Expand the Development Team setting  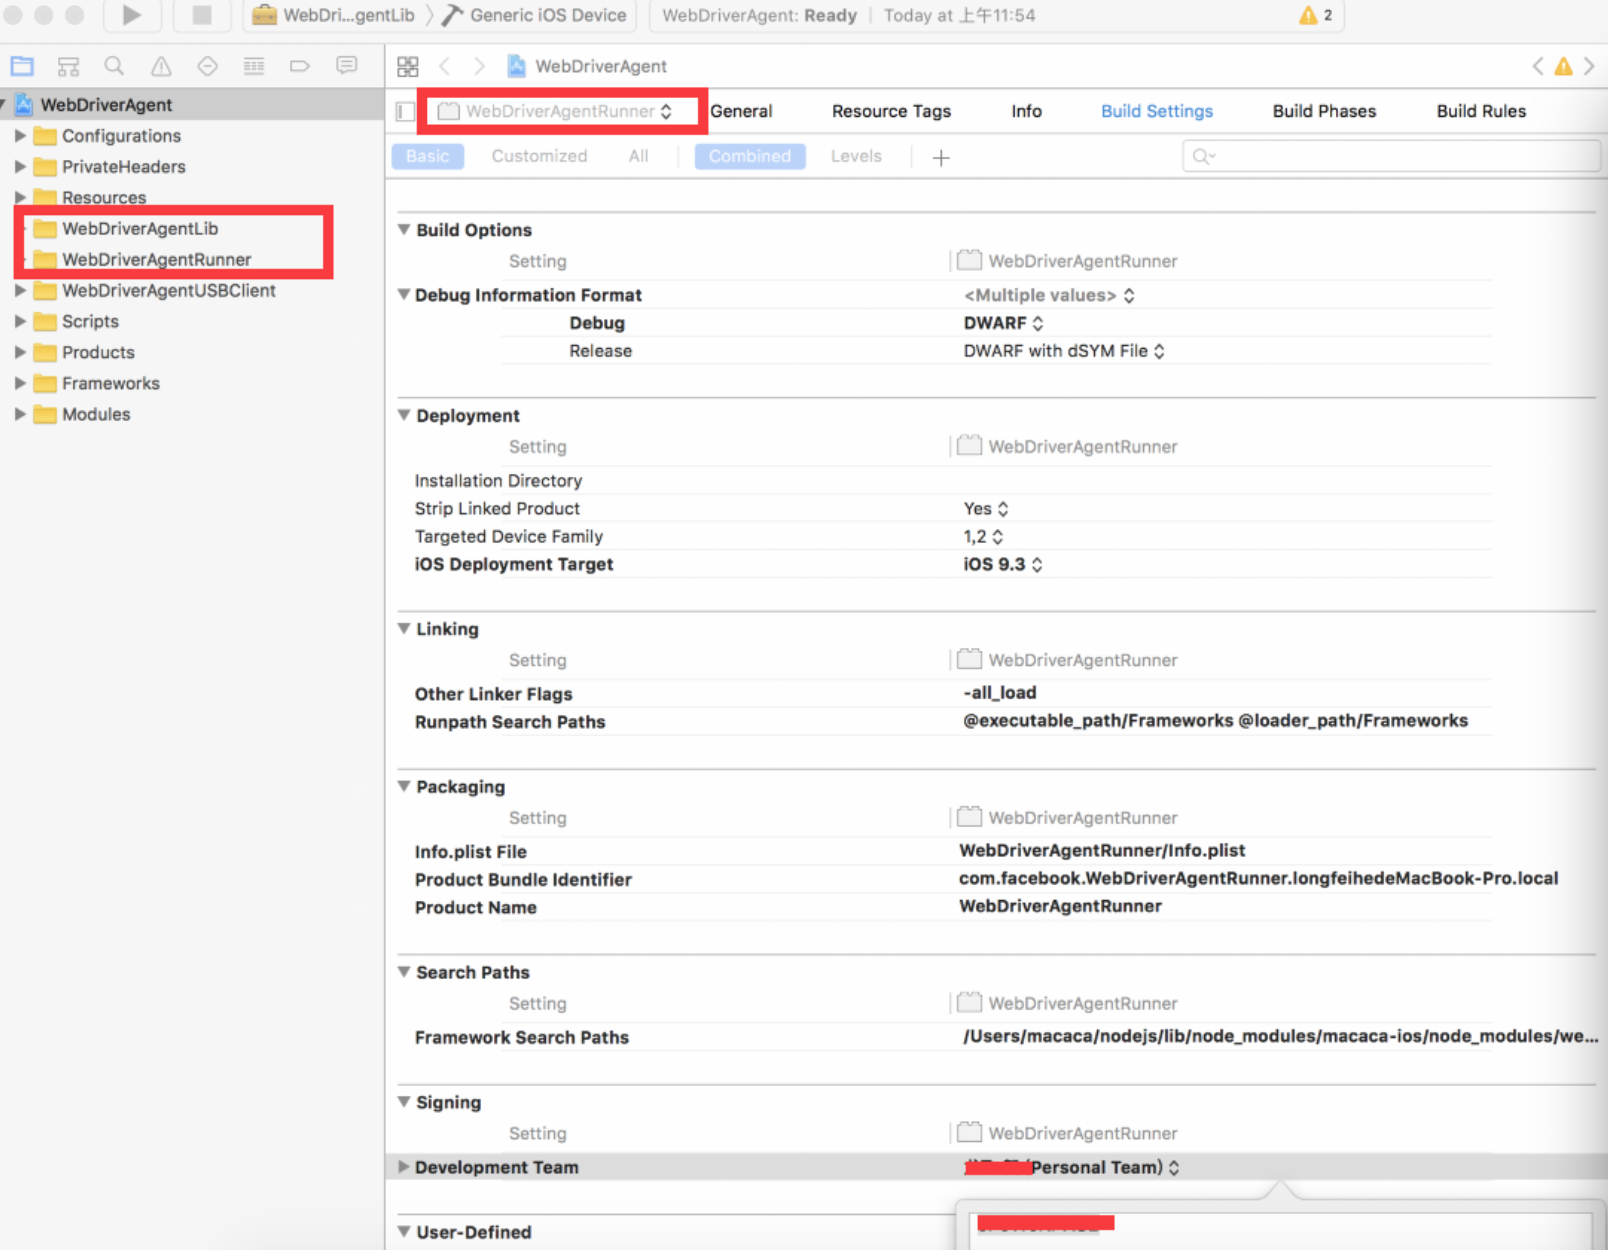(x=404, y=1167)
